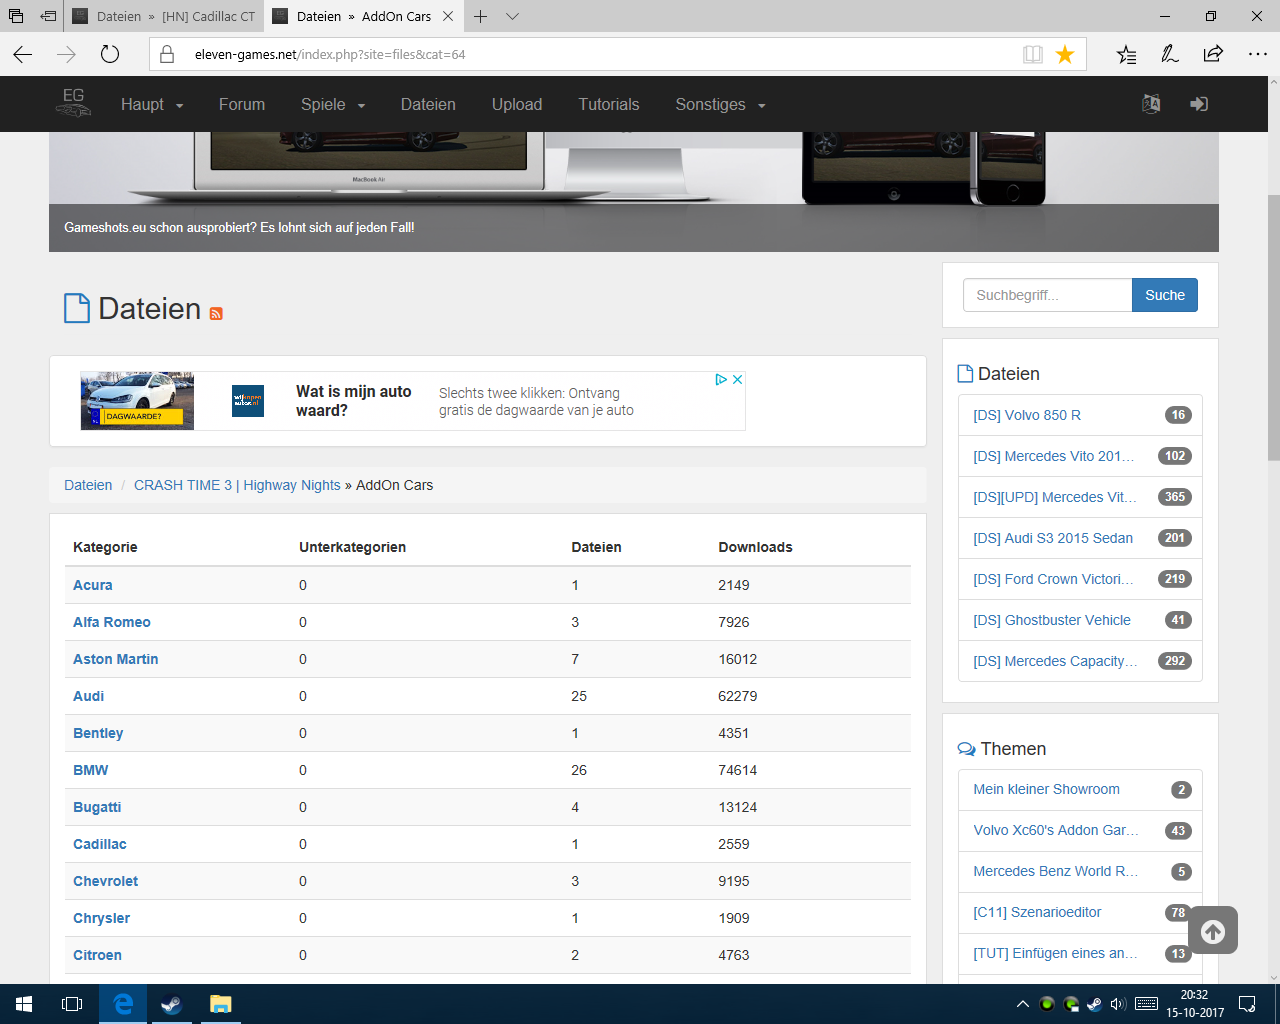Open File Explorer from the taskbar
The image size is (1280, 1024).
221,1004
